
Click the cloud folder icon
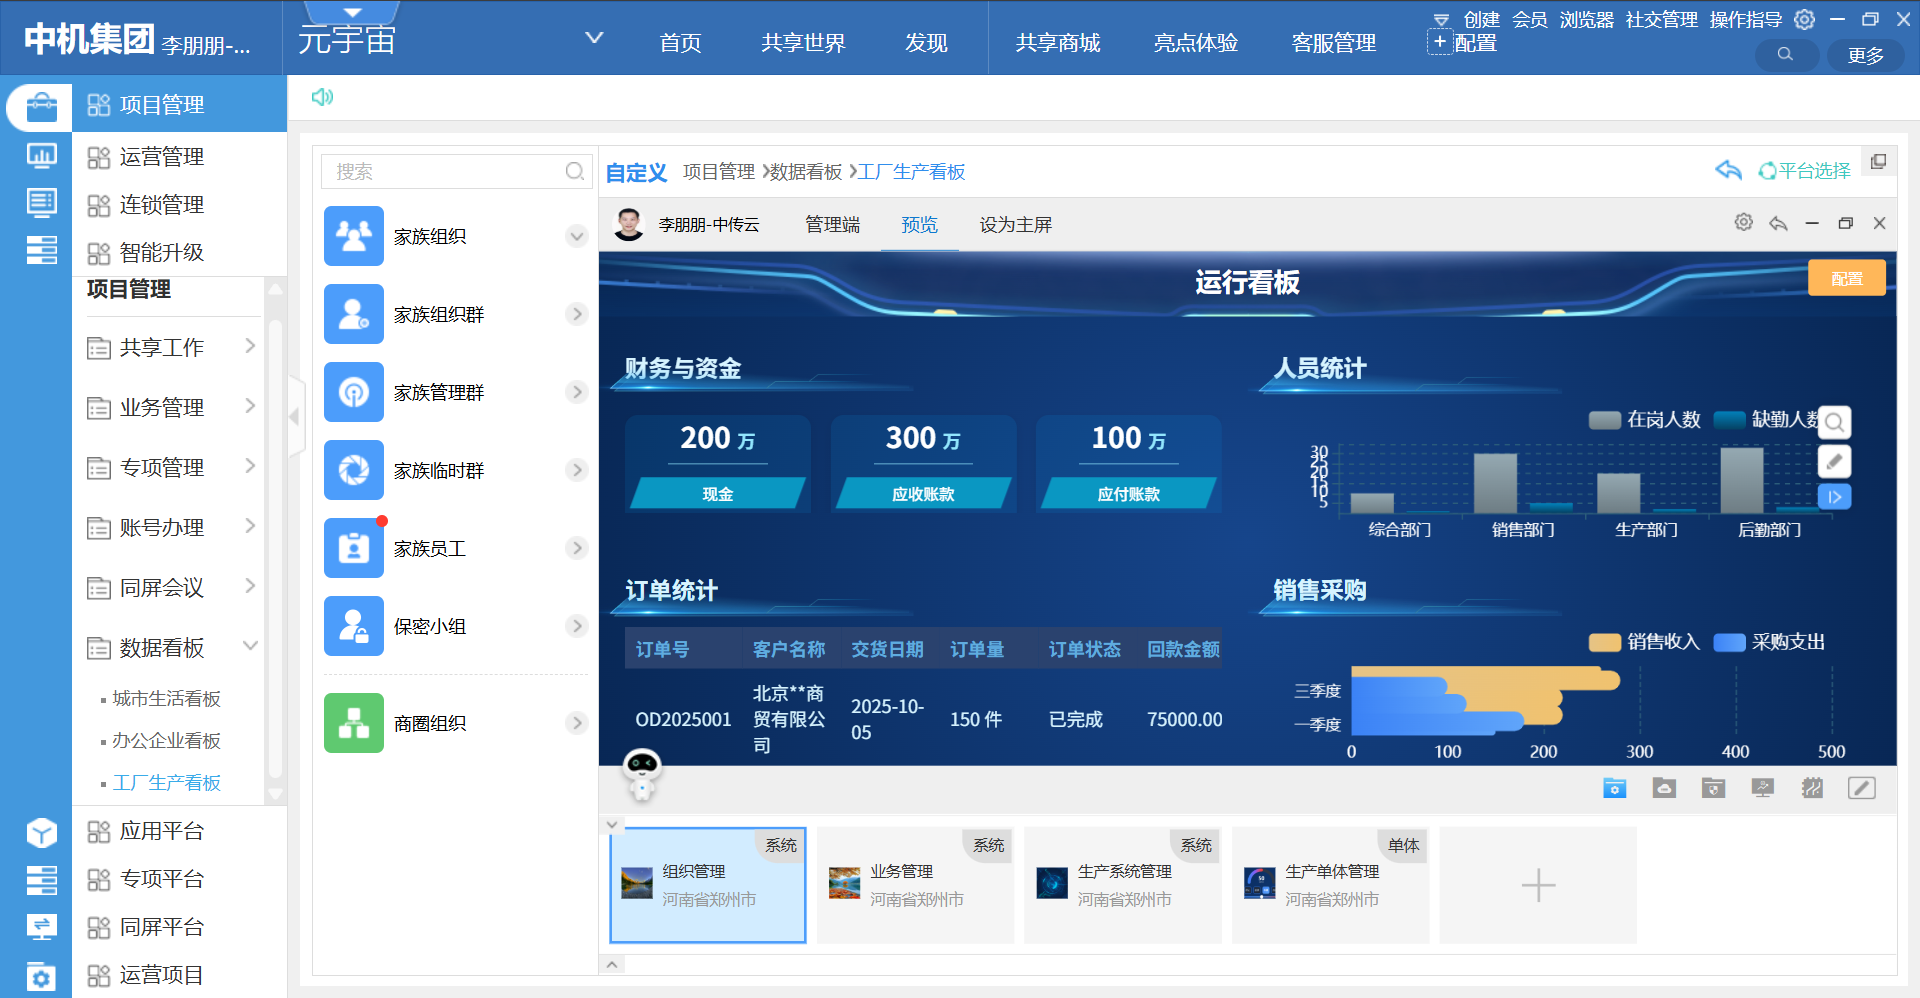(x=1664, y=788)
